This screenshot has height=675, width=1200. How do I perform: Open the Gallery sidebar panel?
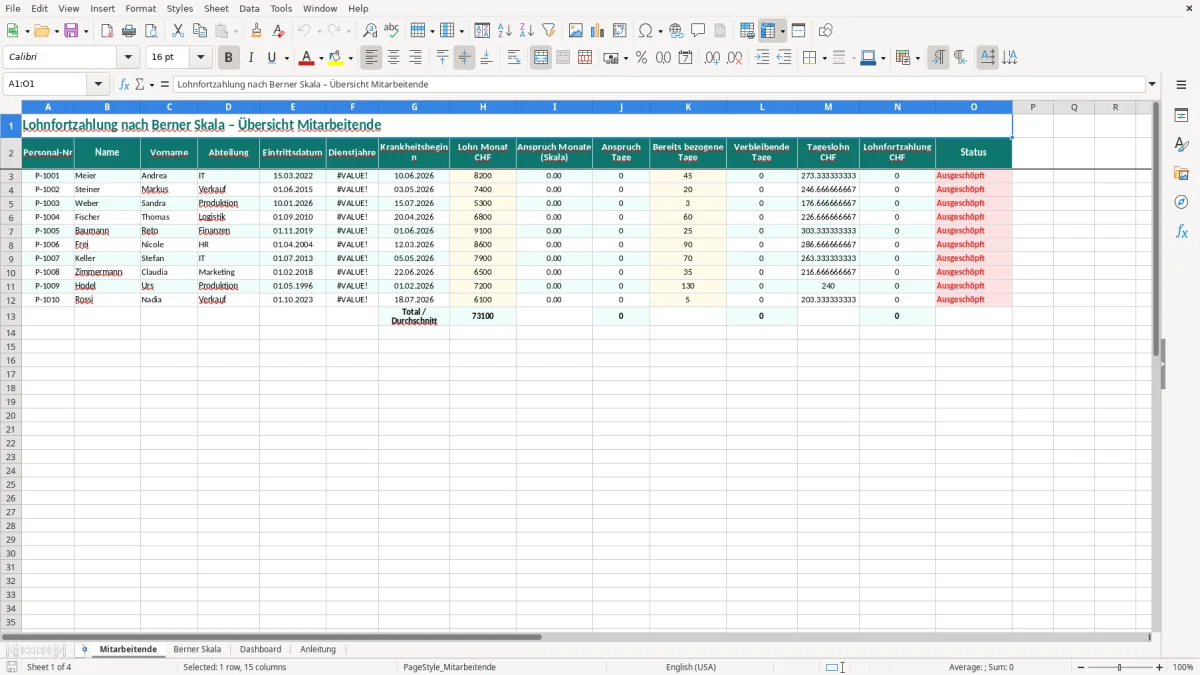[x=1181, y=173]
